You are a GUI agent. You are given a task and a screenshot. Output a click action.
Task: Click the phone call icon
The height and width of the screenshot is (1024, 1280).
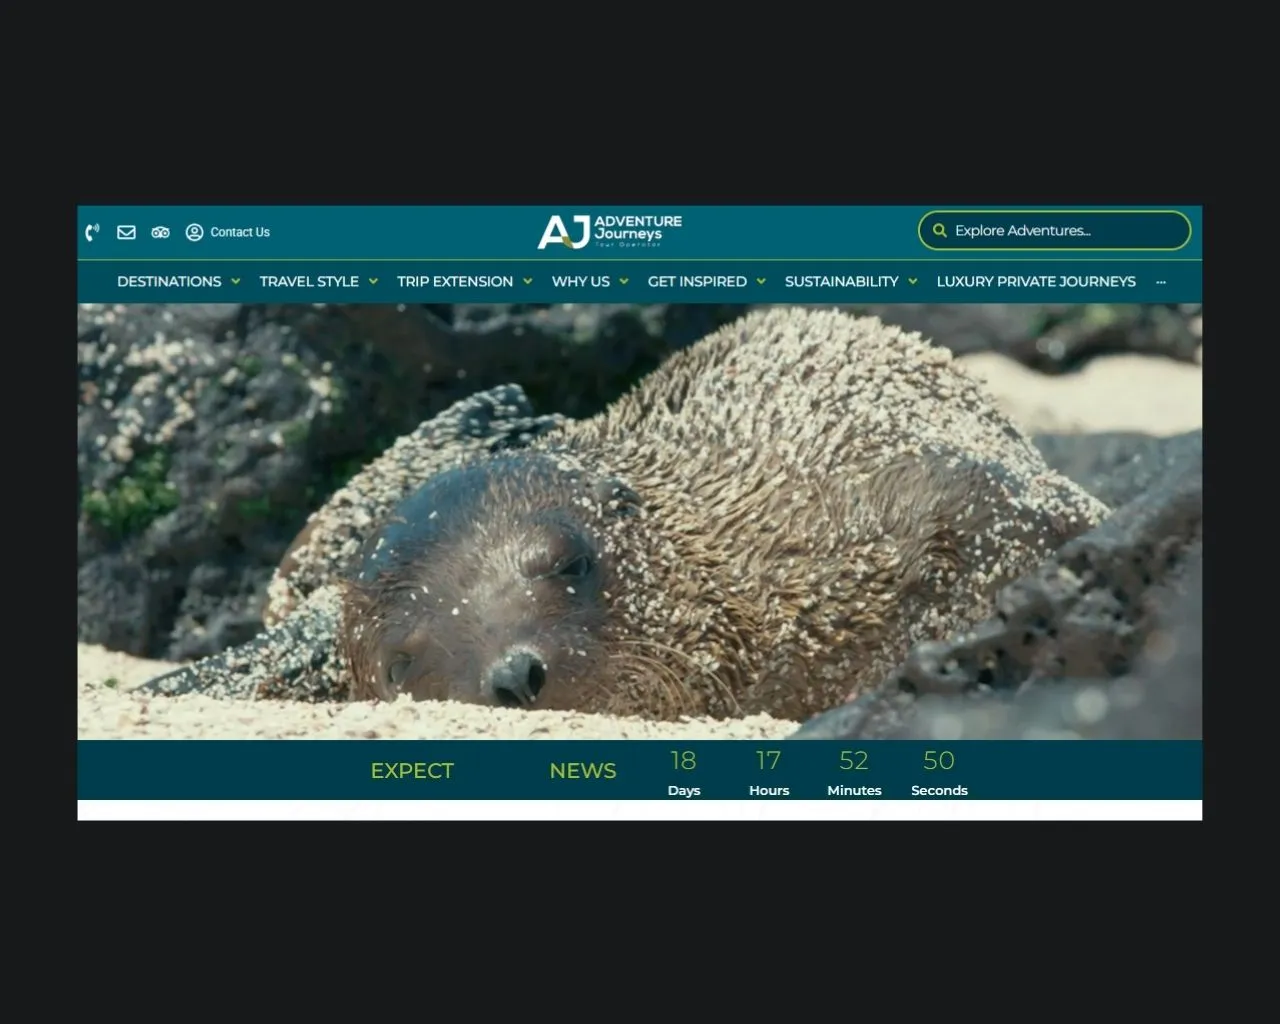tap(92, 232)
